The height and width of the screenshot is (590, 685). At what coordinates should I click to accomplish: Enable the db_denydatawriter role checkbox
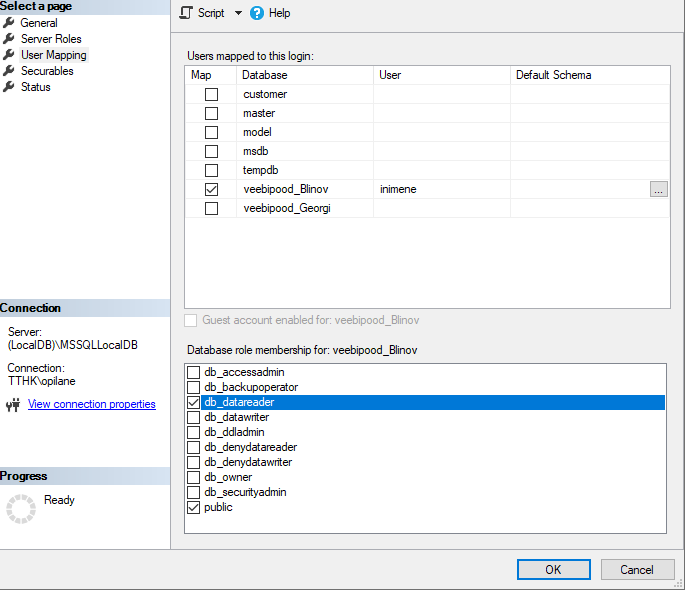(x=194, y=462)
